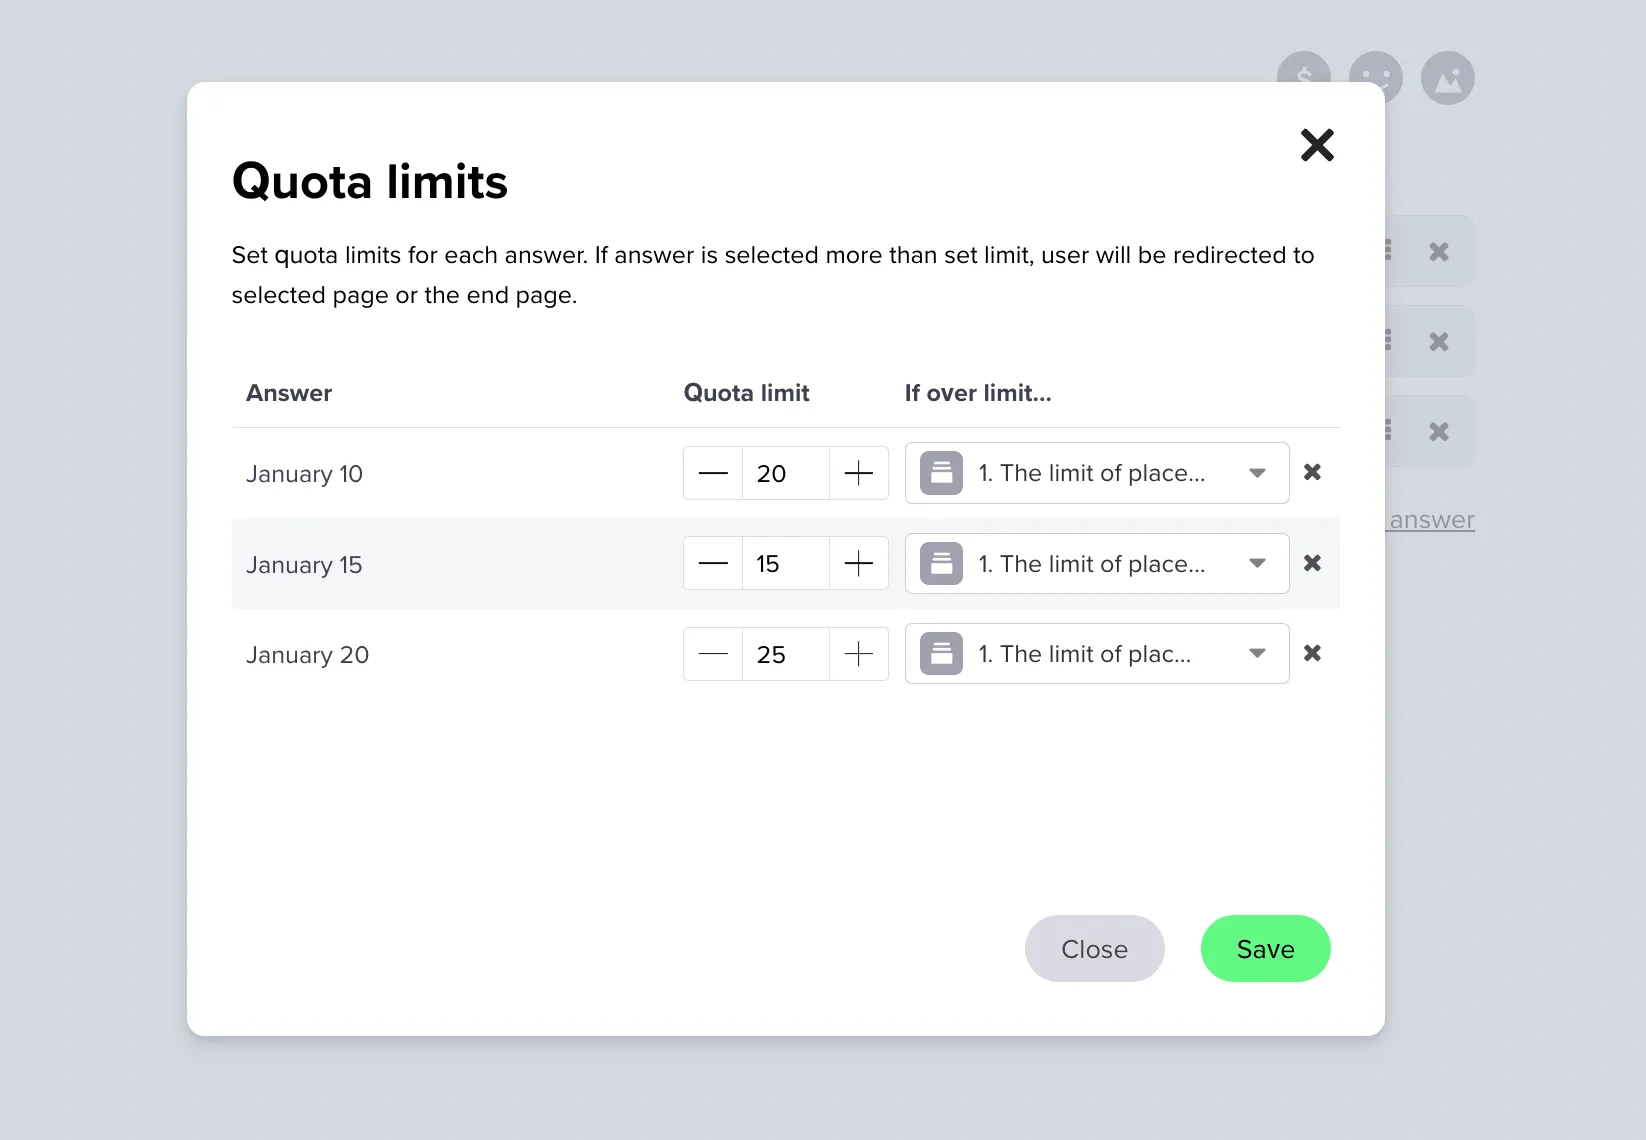This screenshot has height=1140, width=1646.
Task: Open the over-limit dropdown for January 10
Action: point(1257,473)
